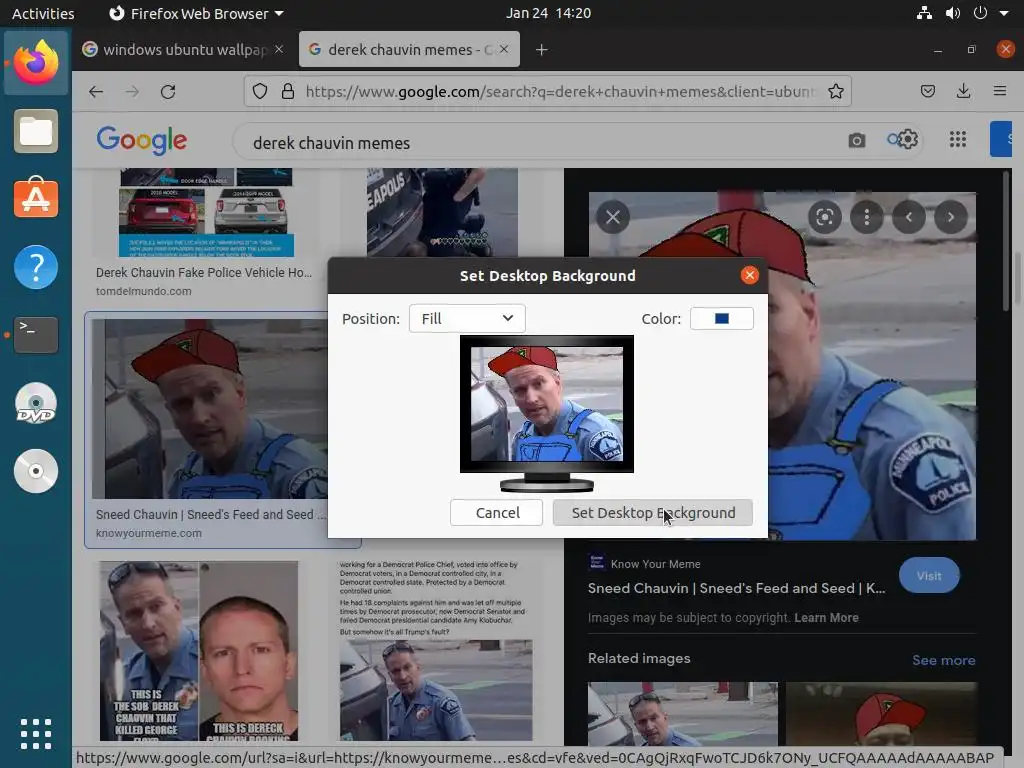This screenshot has width=1024, height=768.
Task: Open the Position Fill dropdown
Action: tap(467, 319)
